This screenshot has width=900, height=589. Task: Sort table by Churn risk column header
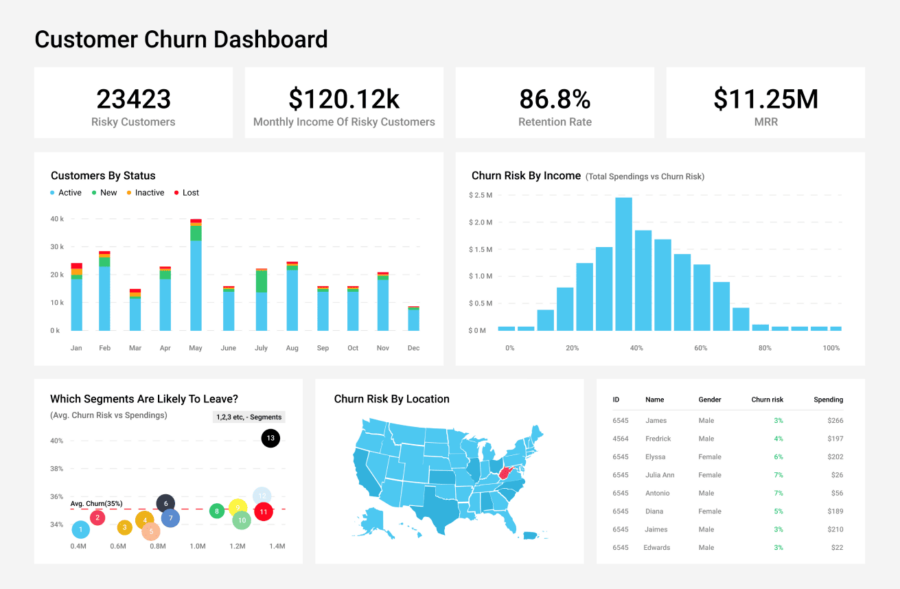767,399
